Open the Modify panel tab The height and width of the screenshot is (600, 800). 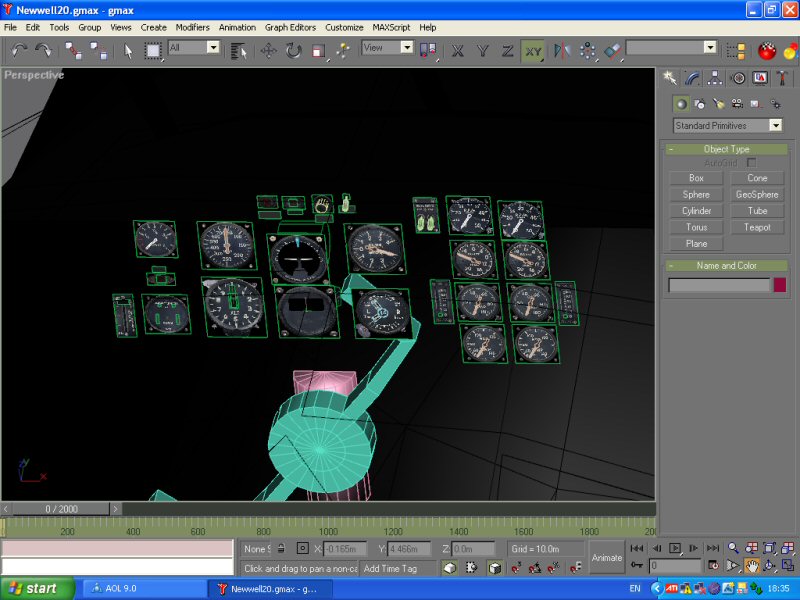(x=694, y=78)
